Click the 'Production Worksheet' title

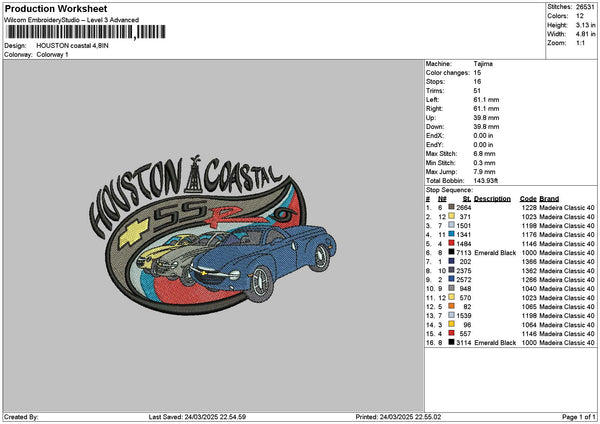[x=56, y=8]
